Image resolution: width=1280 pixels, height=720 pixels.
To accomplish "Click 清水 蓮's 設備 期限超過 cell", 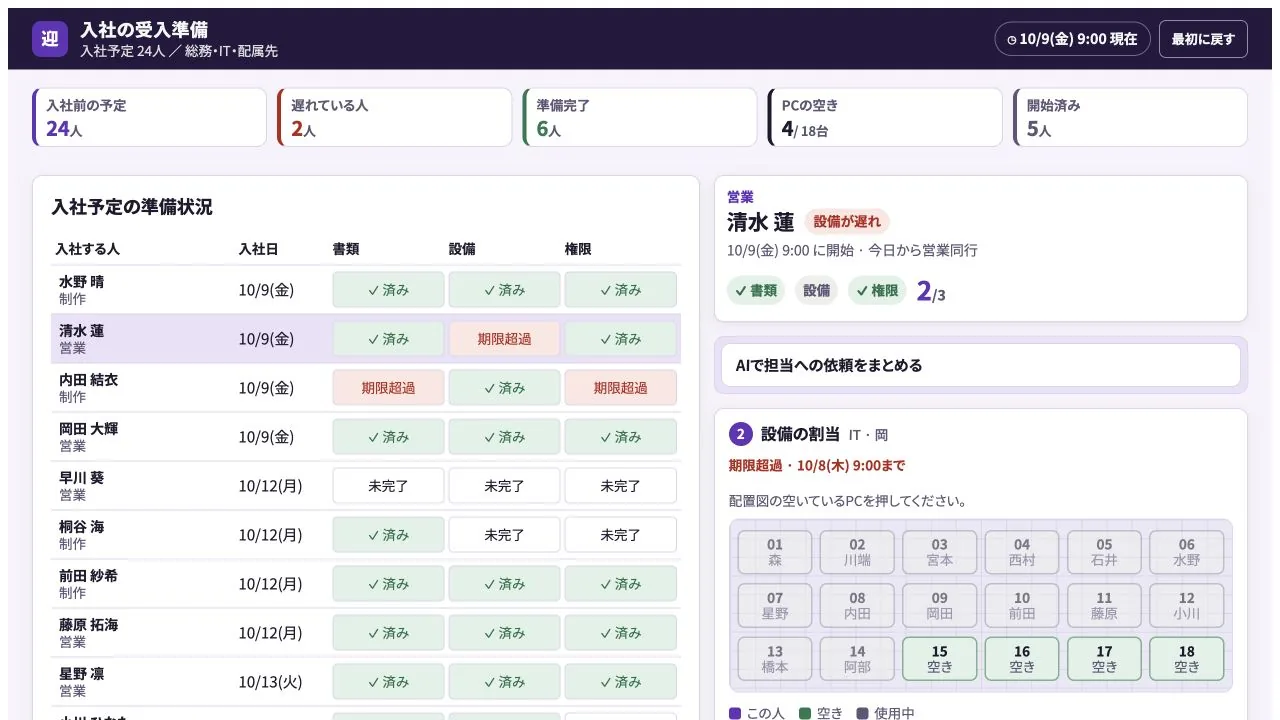I will tap(504, 339).
